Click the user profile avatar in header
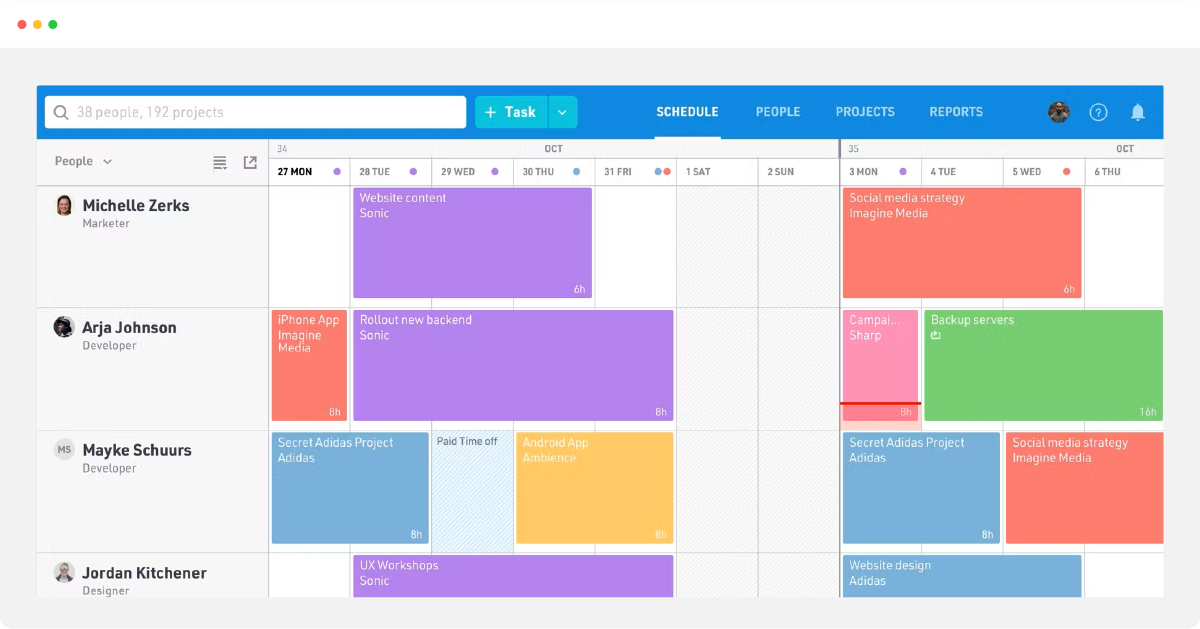 tap(1059, 112)
